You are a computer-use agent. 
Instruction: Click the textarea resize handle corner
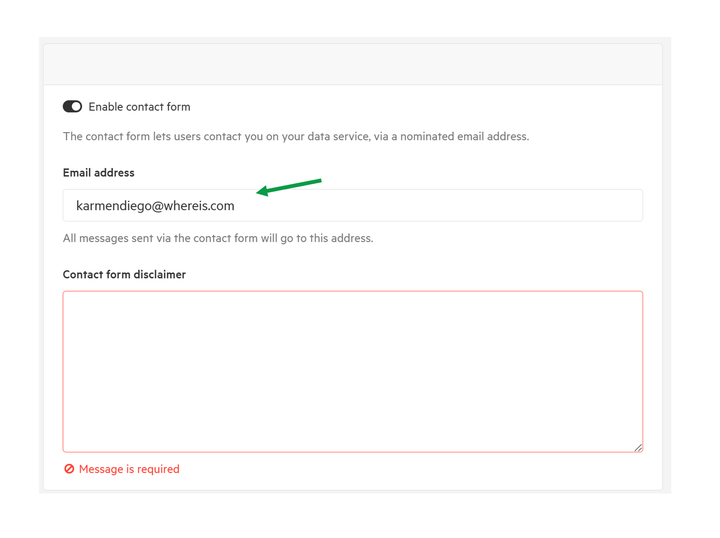tap(638, 448)
